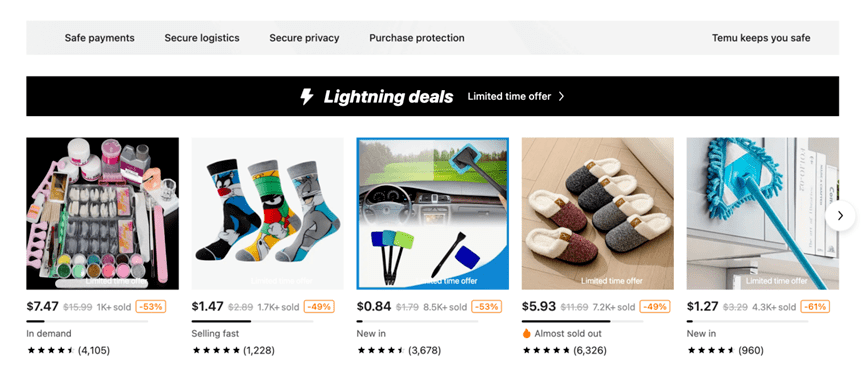Viewport: 864px width, 372px height.
Task: Open the fuzzy slippers product image
Action: coord(597,213)
